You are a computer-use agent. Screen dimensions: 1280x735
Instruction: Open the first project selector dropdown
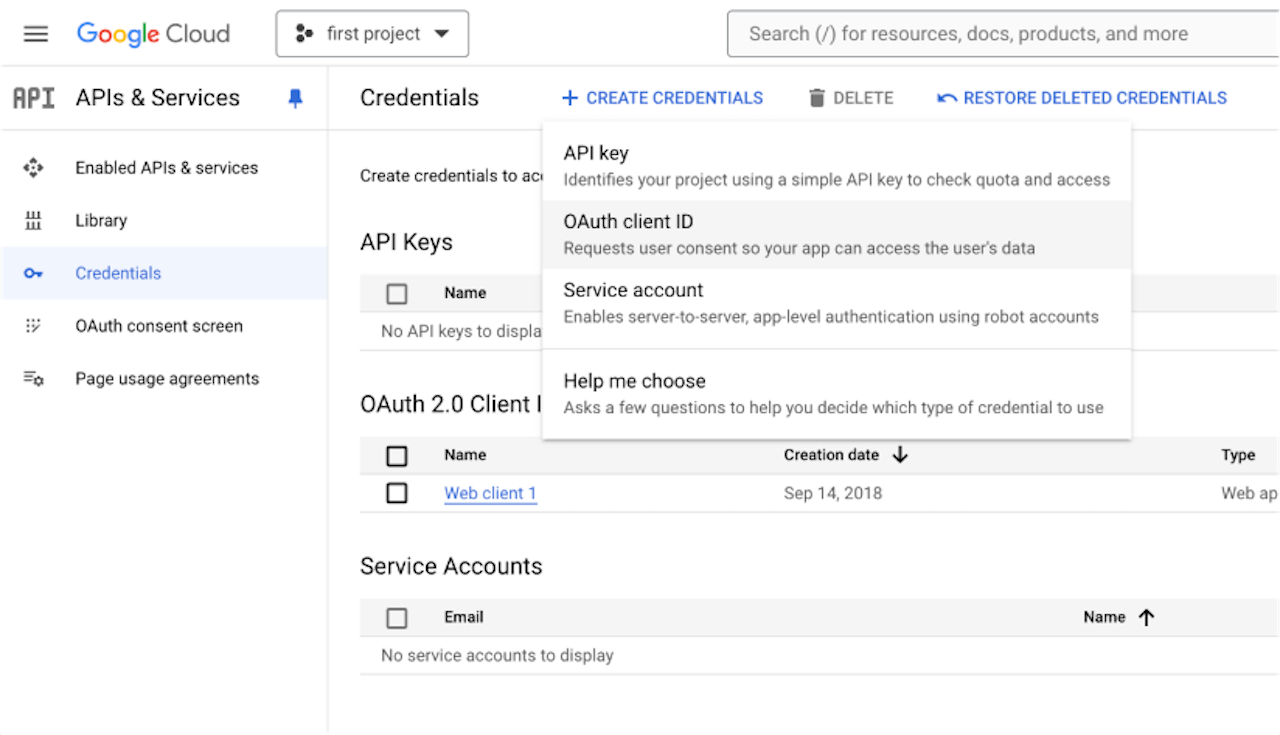tap(372, 34)
